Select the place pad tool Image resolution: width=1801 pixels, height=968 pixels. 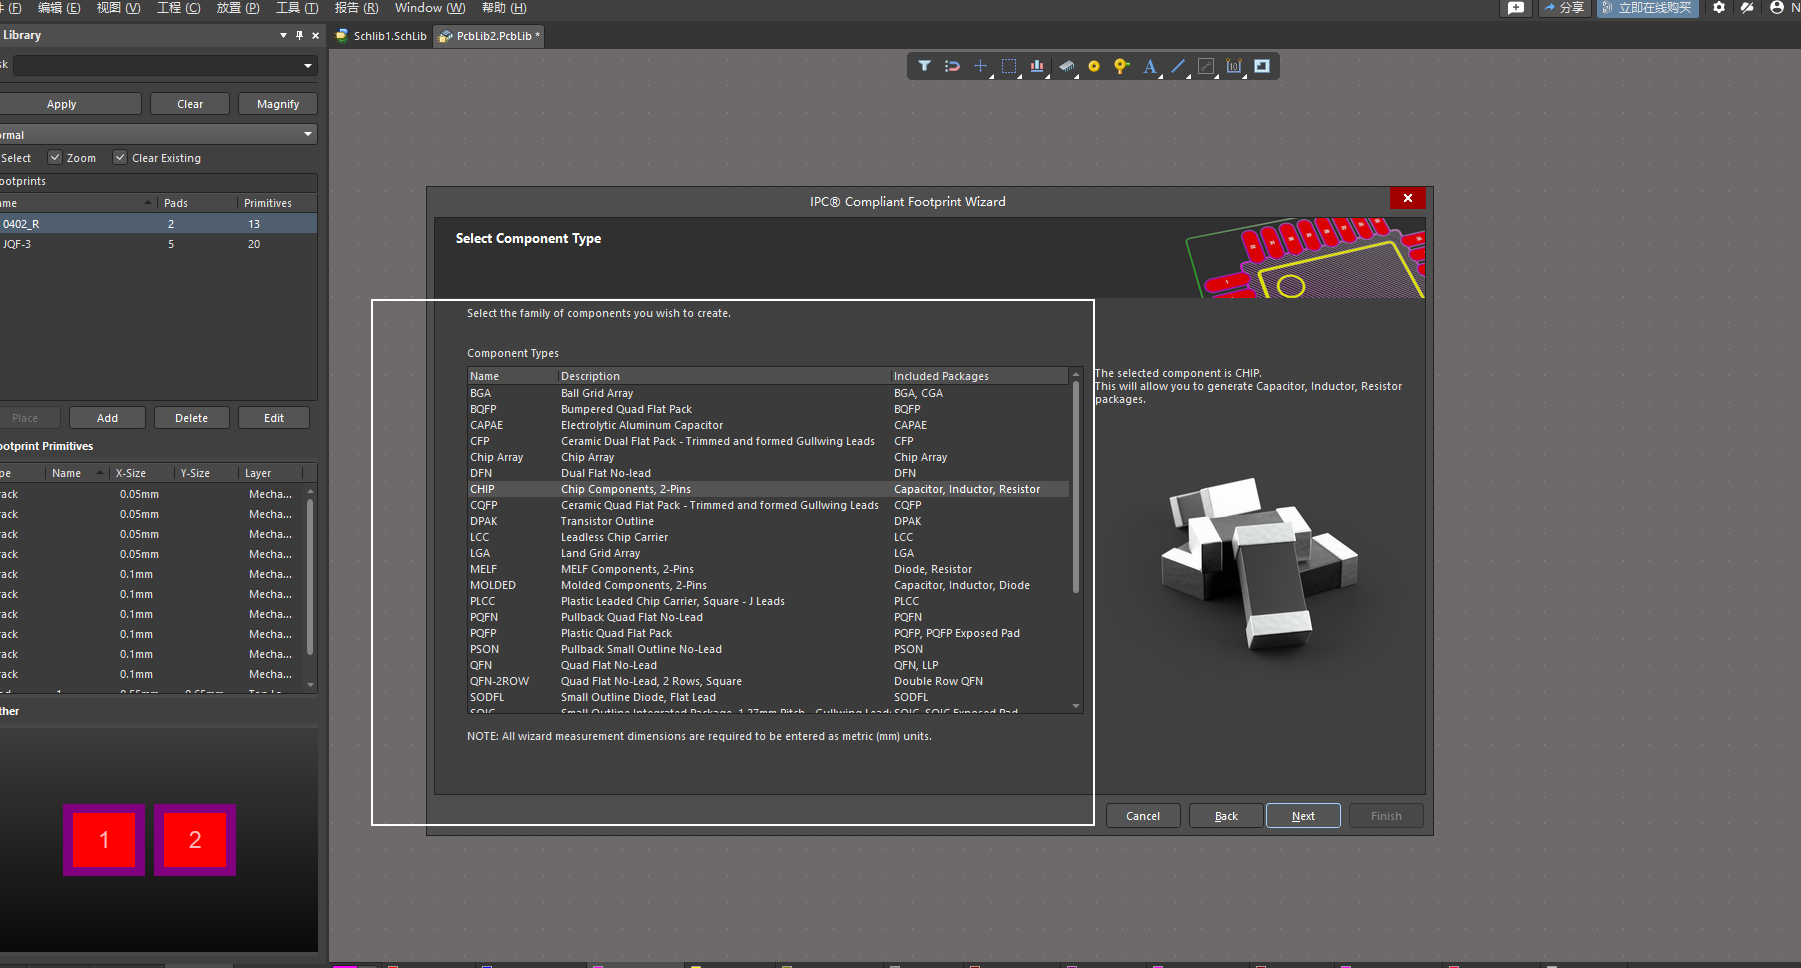point(1094,66)
